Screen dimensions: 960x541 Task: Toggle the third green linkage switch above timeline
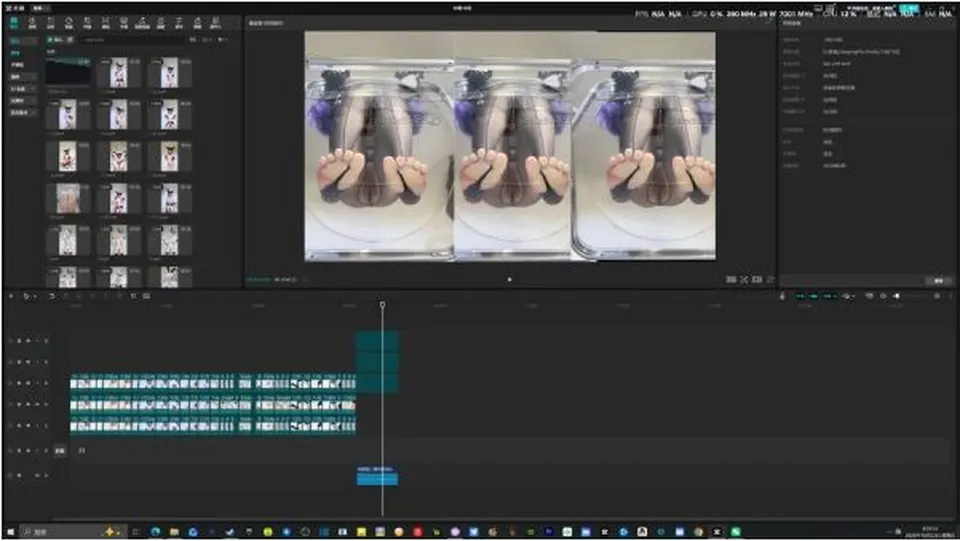[x=828, y=296]
